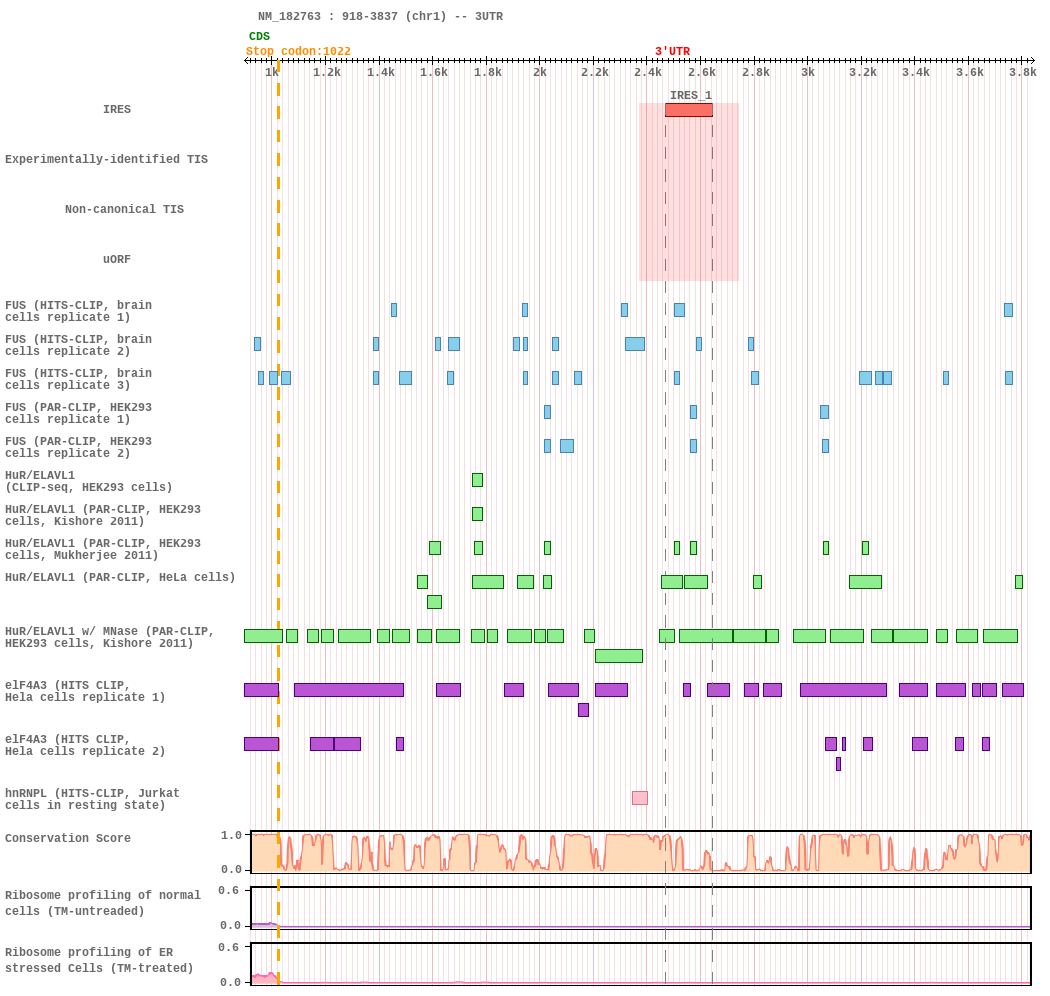The width and height of the screenshot is (1050, 996).
Task: Select the Conservation Score track label
Action: pos(68,838)
